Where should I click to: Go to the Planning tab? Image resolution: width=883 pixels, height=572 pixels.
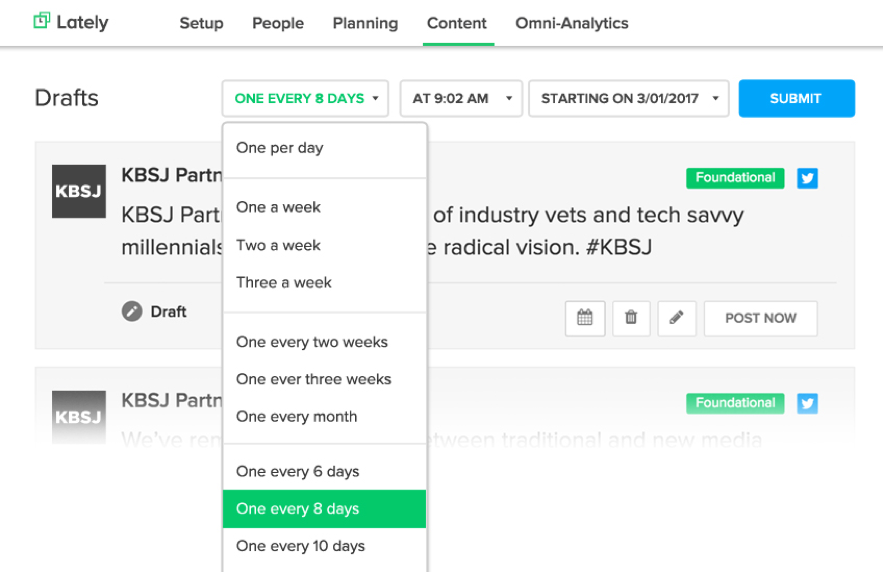365,23
